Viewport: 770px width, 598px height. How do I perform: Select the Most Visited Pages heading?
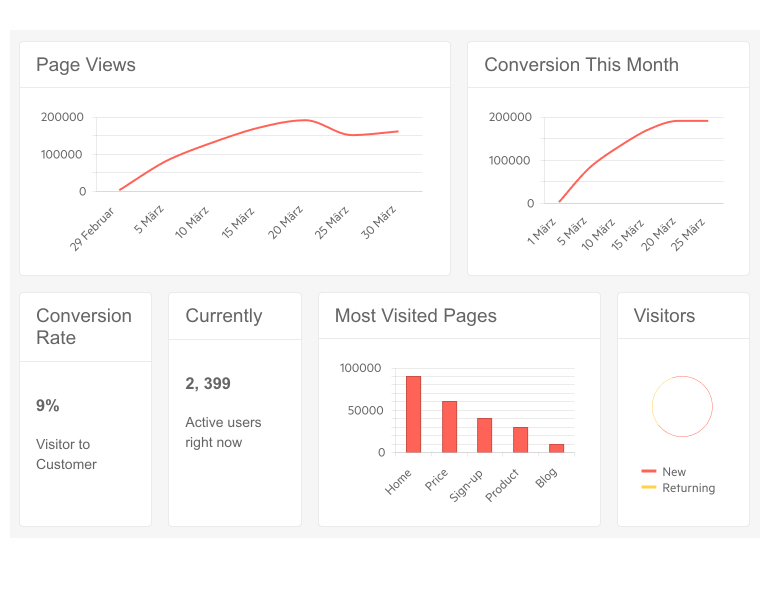point(415,316)
